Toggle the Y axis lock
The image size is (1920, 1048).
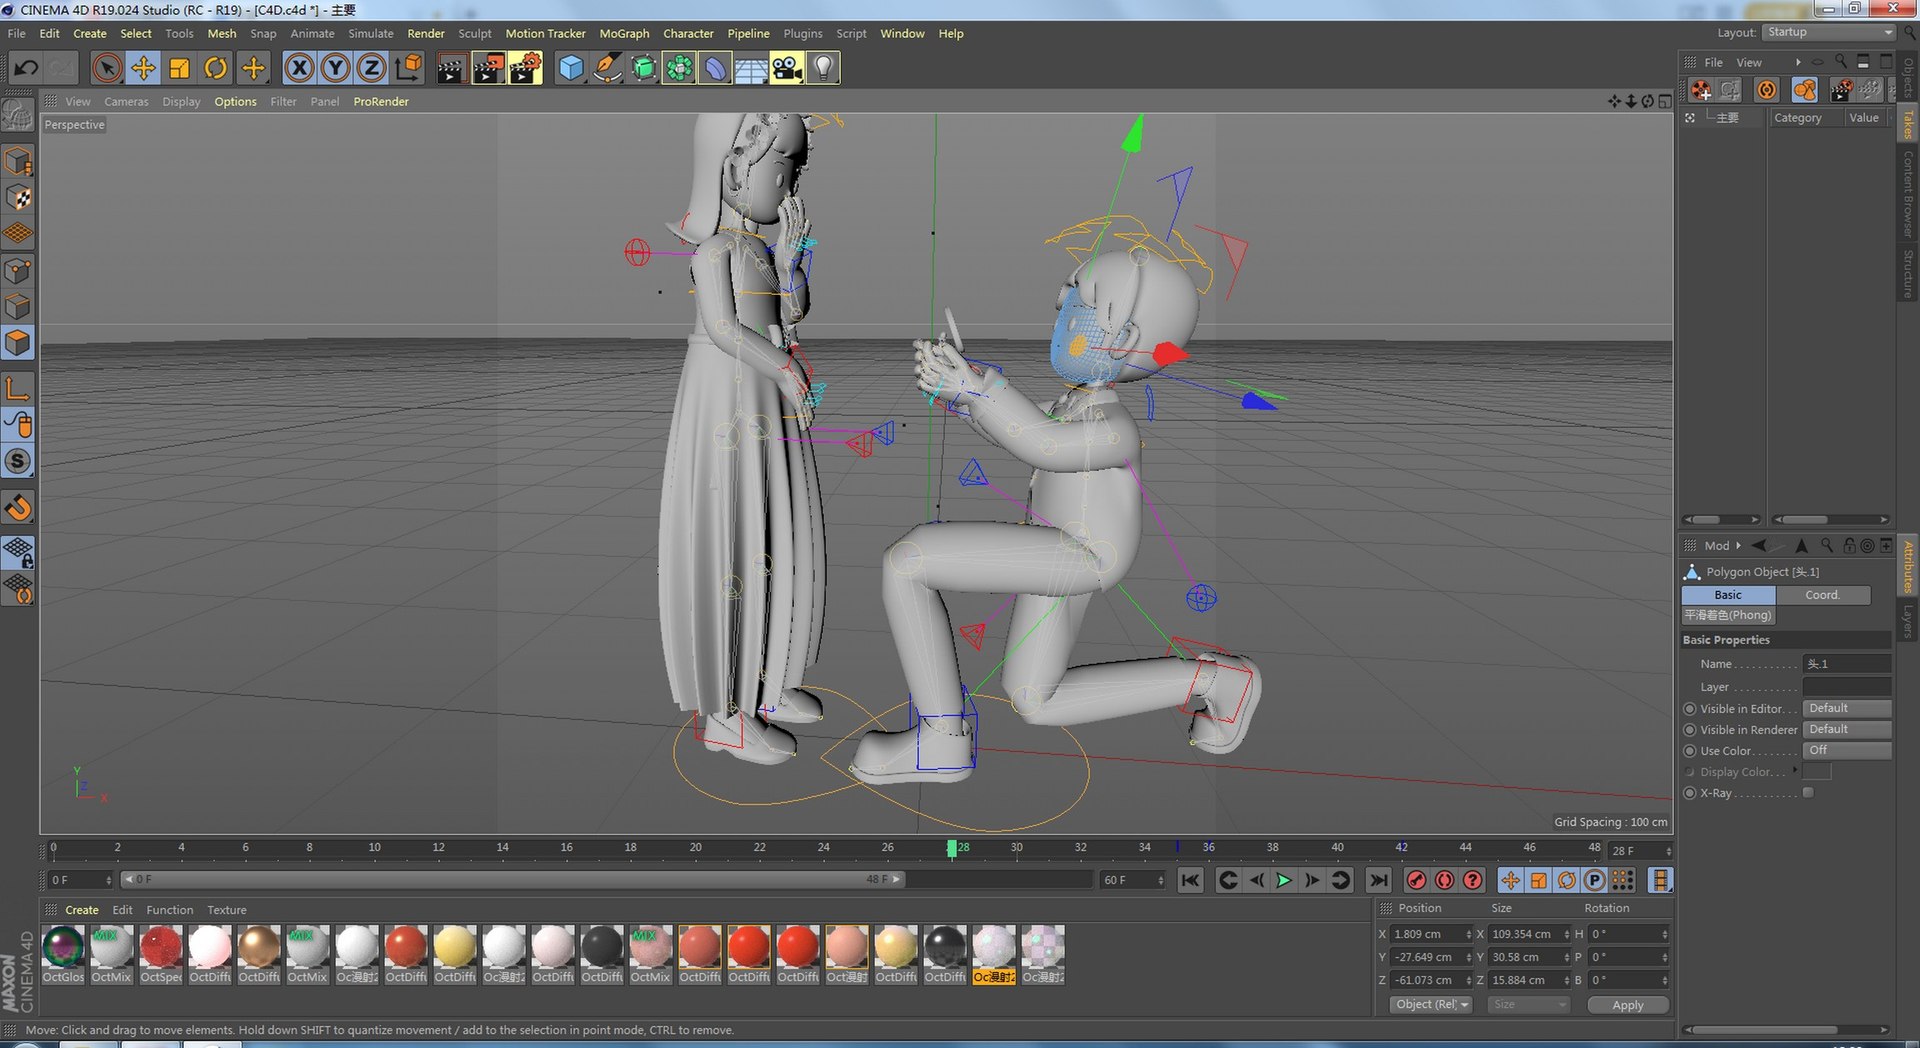tap(335, 68)
